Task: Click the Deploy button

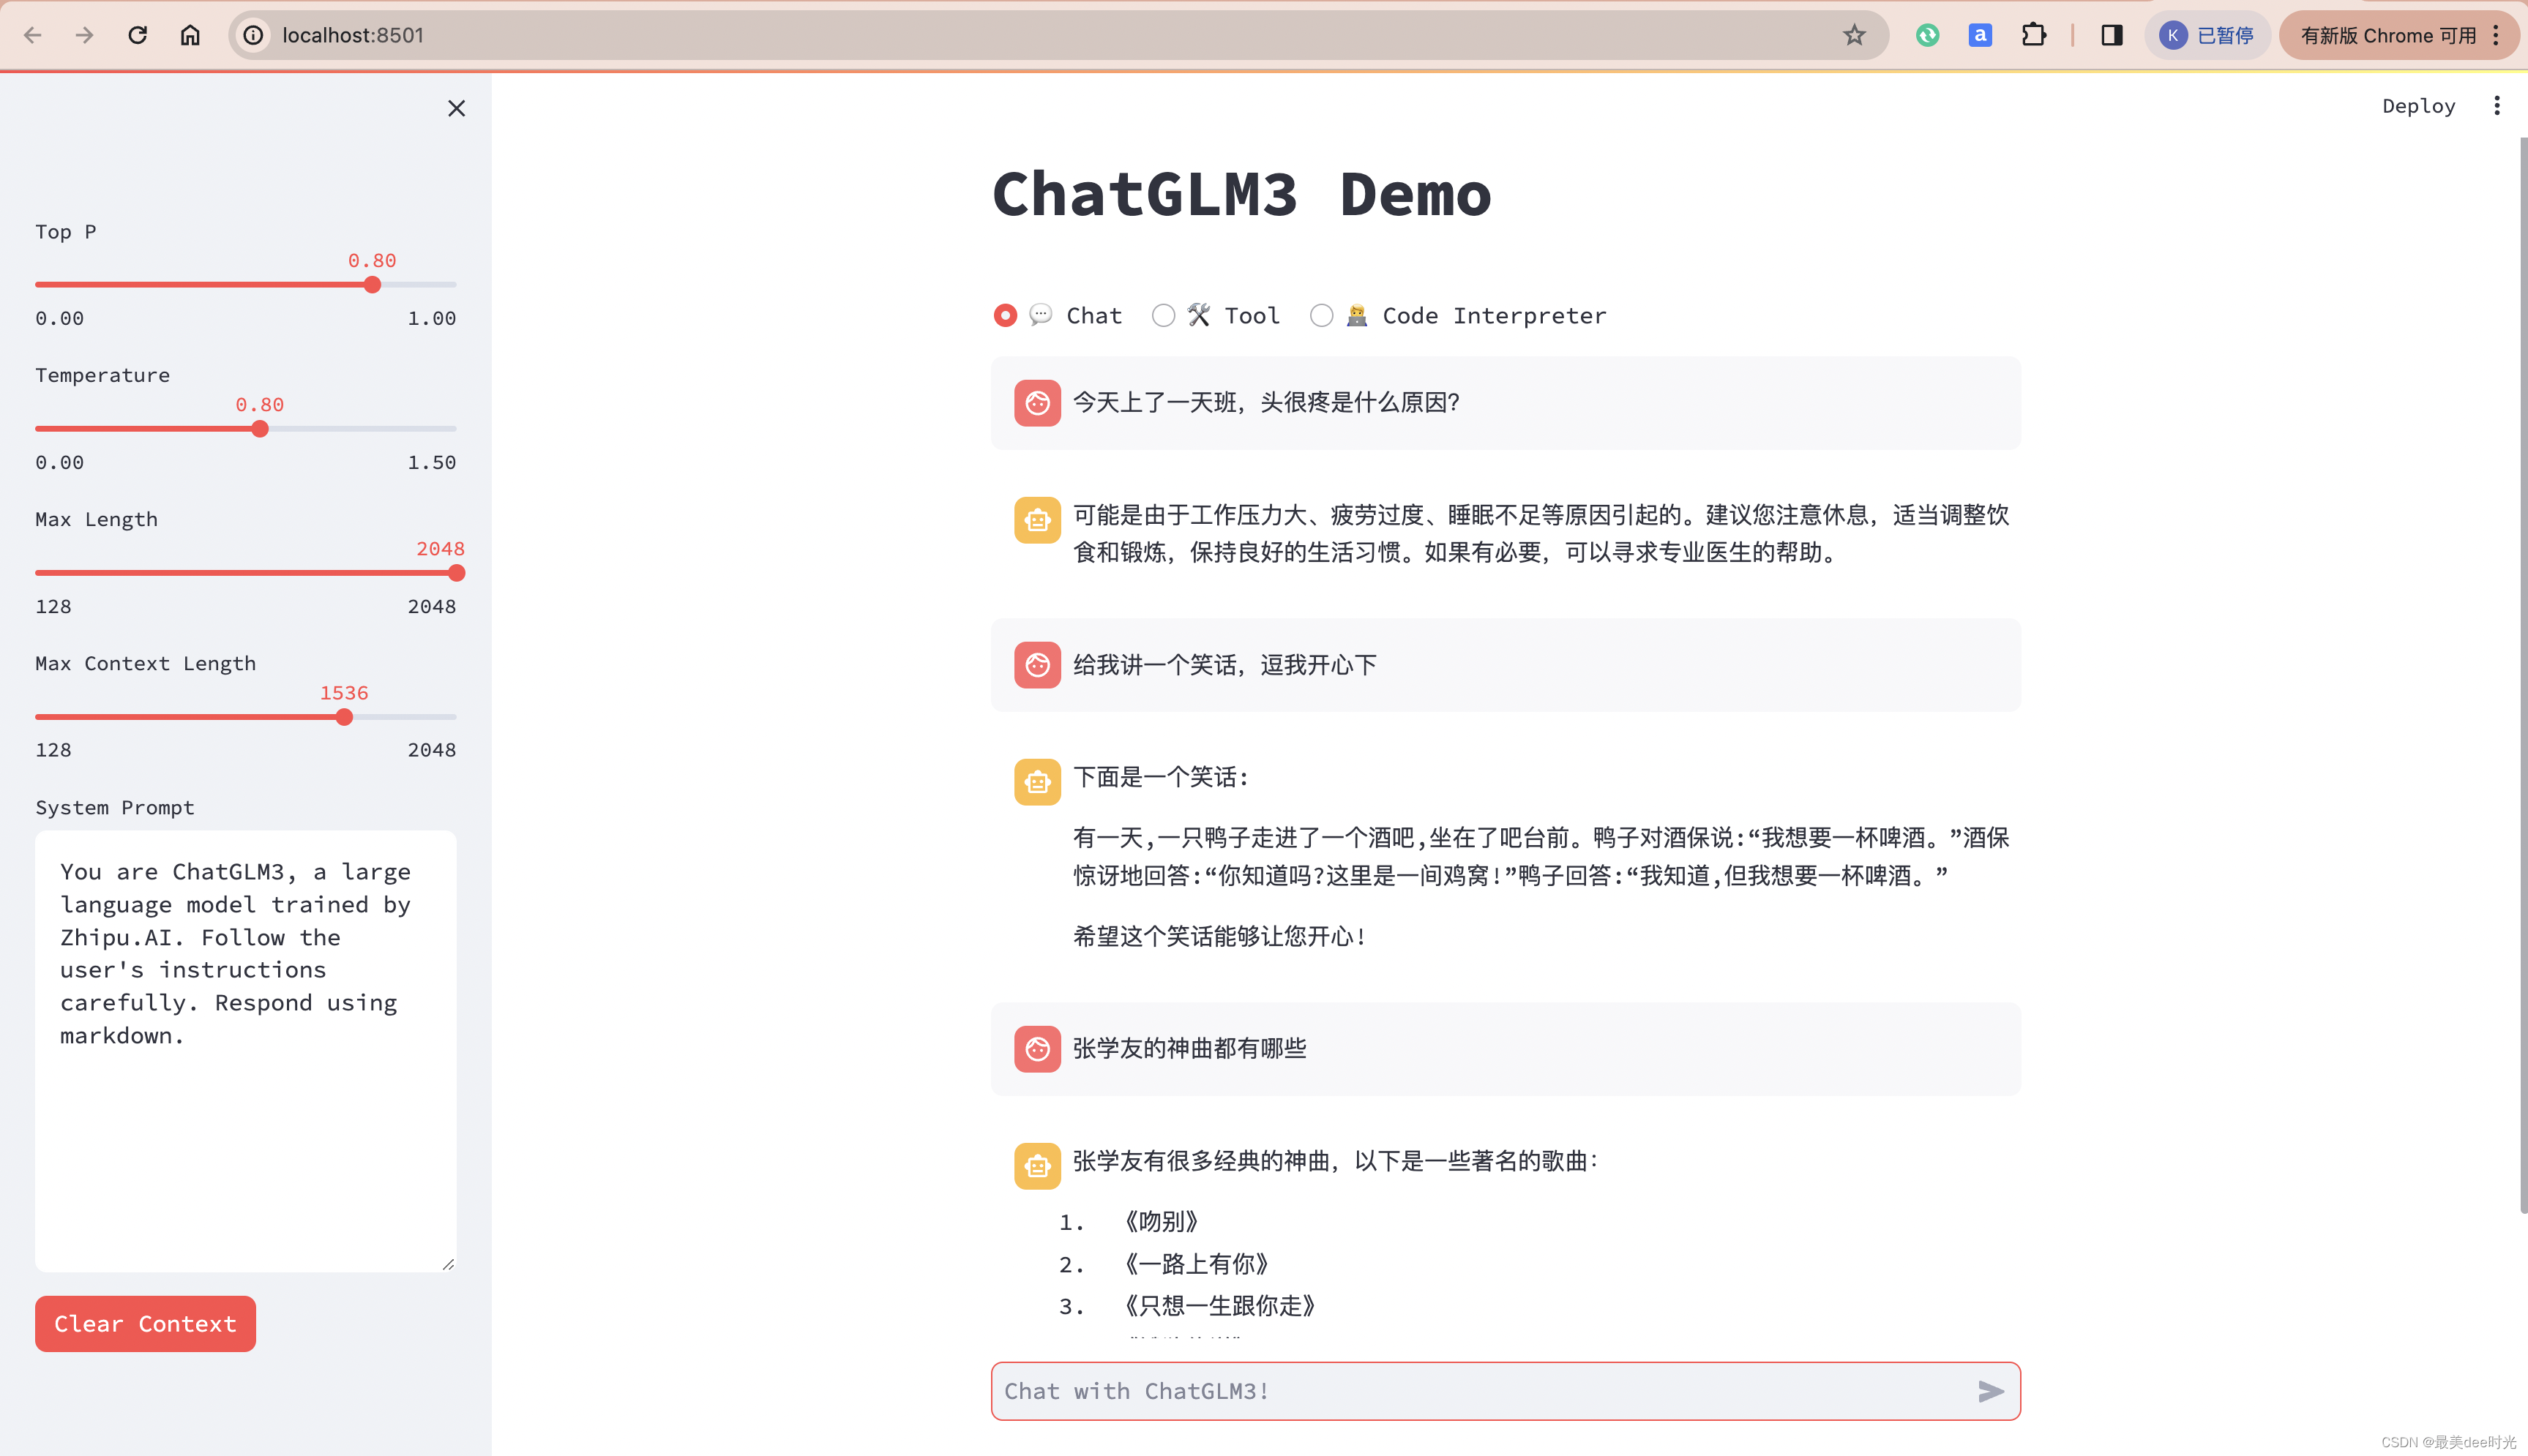Action: [x=2418, y=106]
